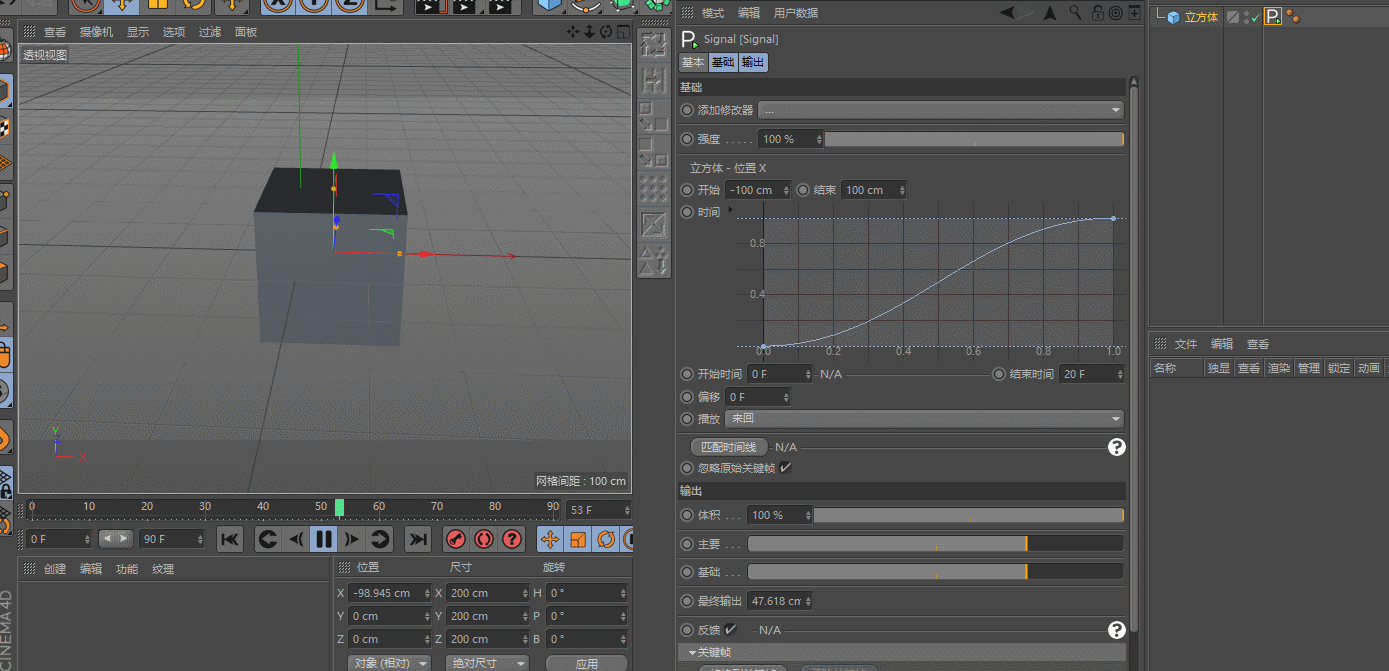The height and width of the screenshot is (671, 1389).
Task: Enable position recording with the orange cross icon
Action: (x=548, y=539)
